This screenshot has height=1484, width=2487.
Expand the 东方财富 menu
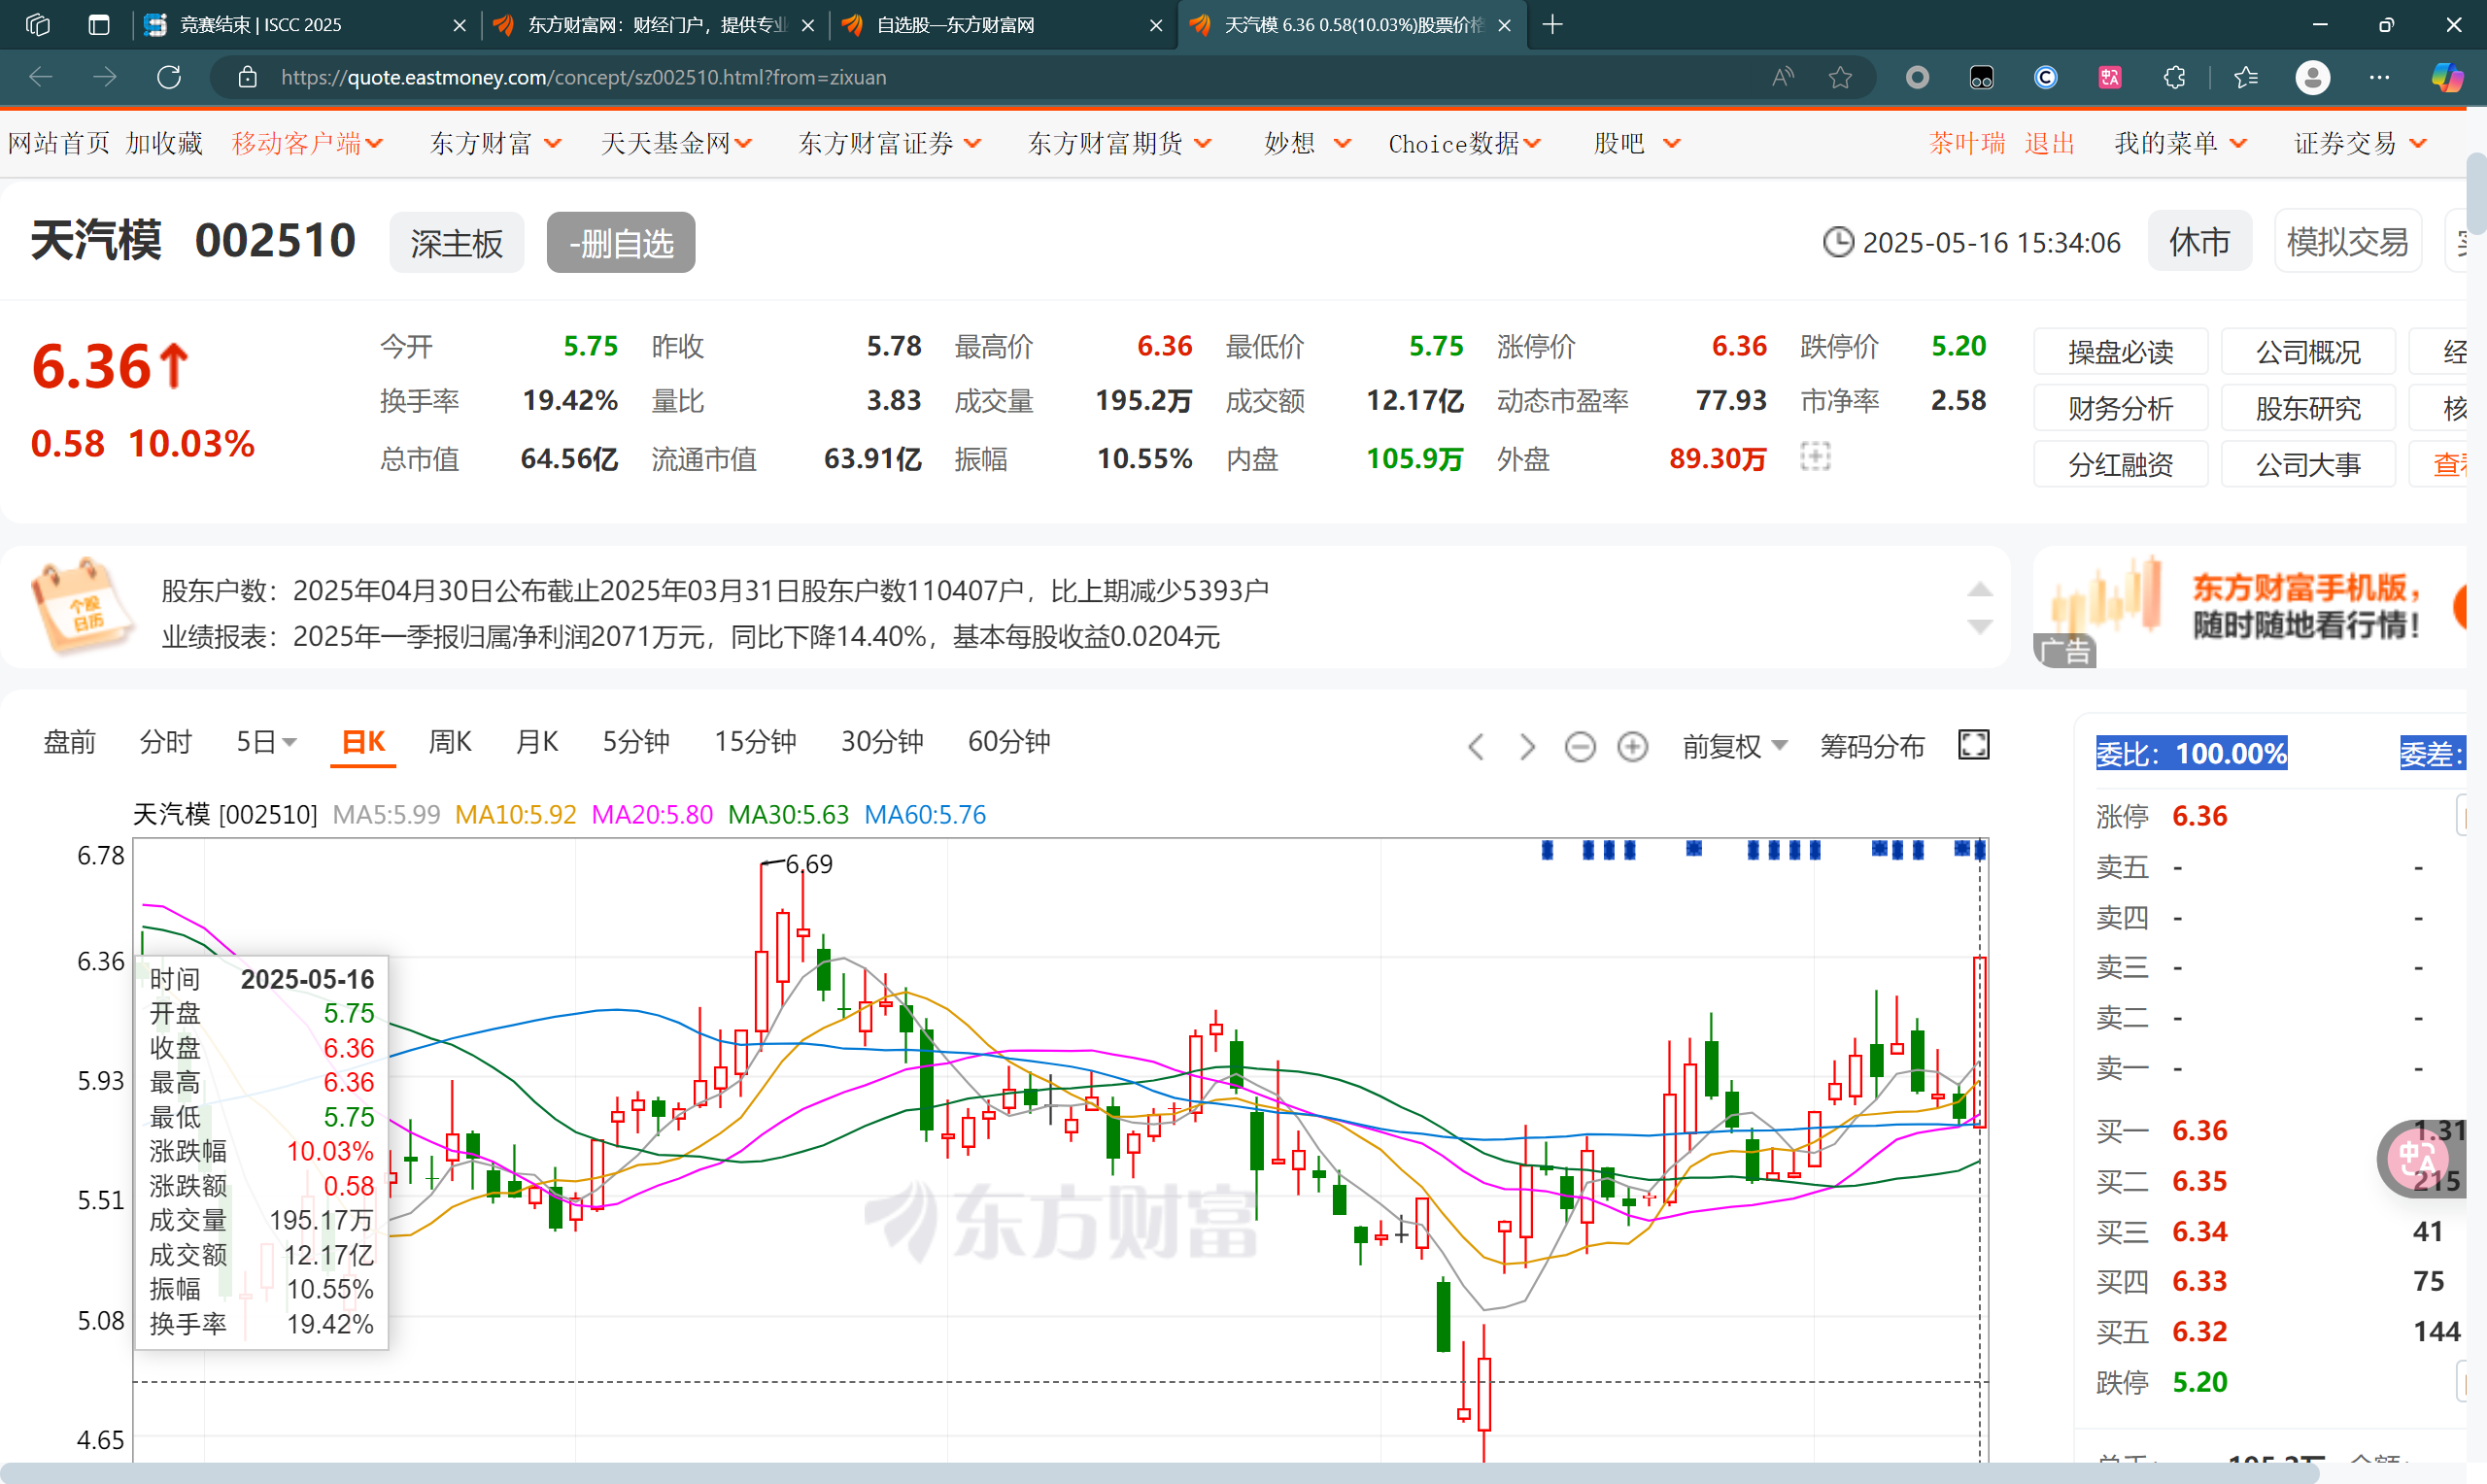point(495,143)
